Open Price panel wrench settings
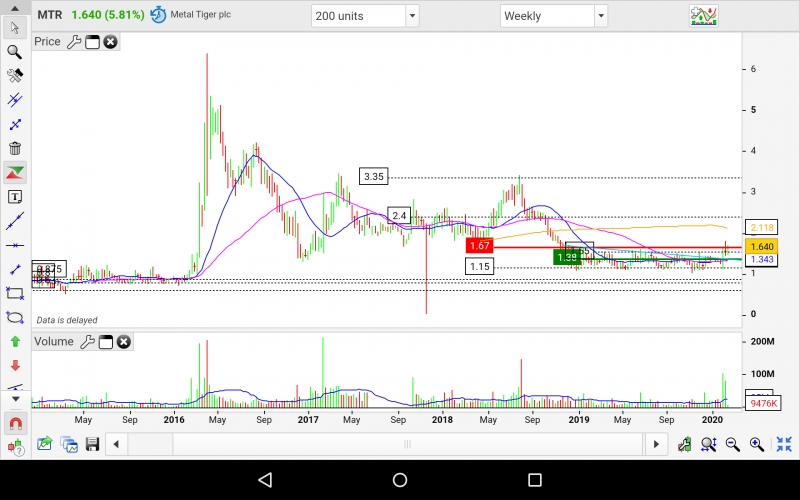This screenshot has height=500, width=800. click(x=73, y=42)
